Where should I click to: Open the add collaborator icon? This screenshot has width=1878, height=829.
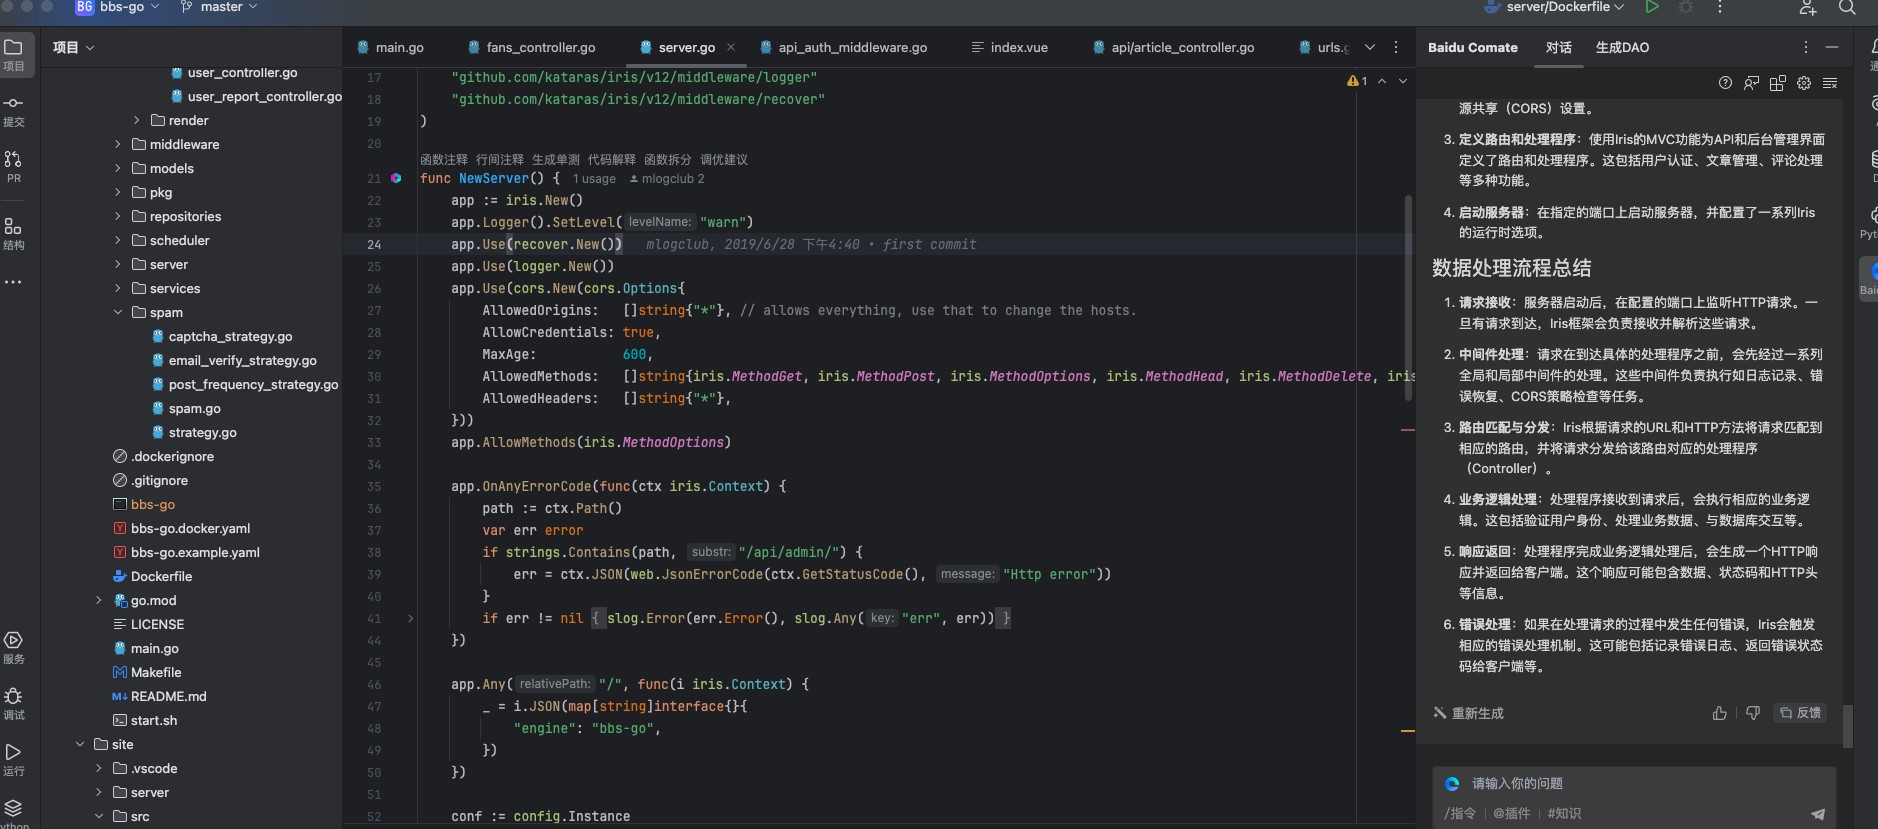[x=1808, y=7]
